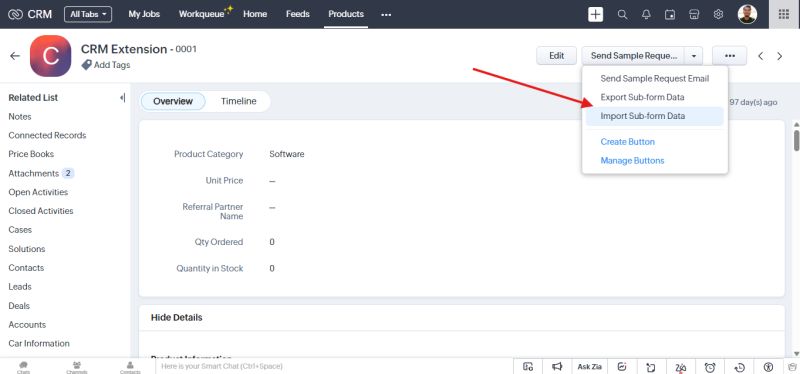Screen dimensions: 800x374
Task: Open the Feeds tab
Action: [x=297, y=14]
